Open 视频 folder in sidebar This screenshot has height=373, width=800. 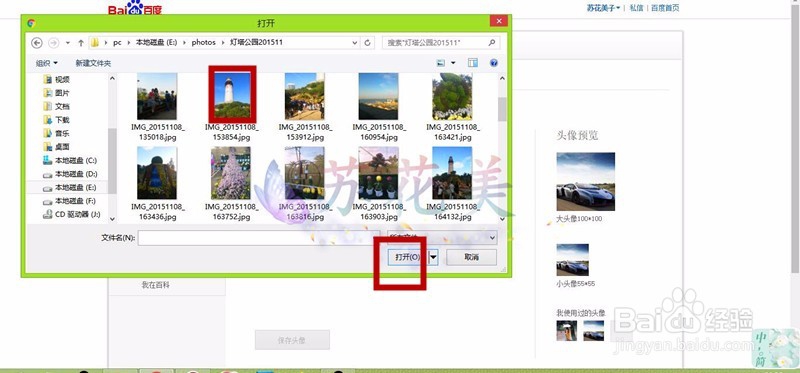[57, 80]
